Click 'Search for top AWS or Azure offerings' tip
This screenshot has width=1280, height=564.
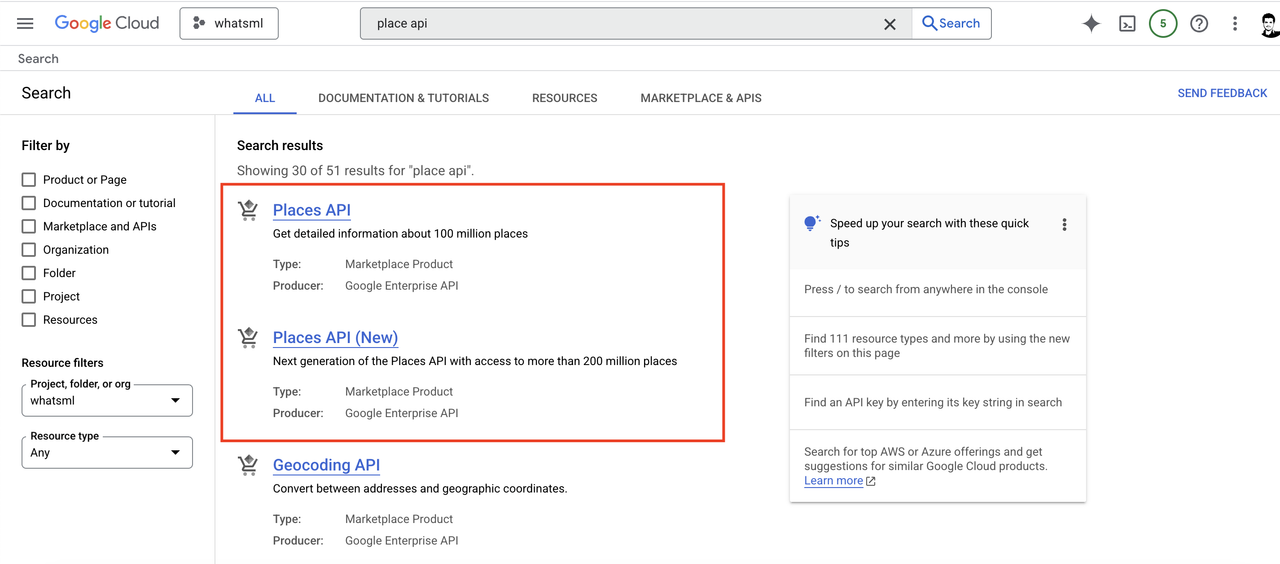coord(925,459)
